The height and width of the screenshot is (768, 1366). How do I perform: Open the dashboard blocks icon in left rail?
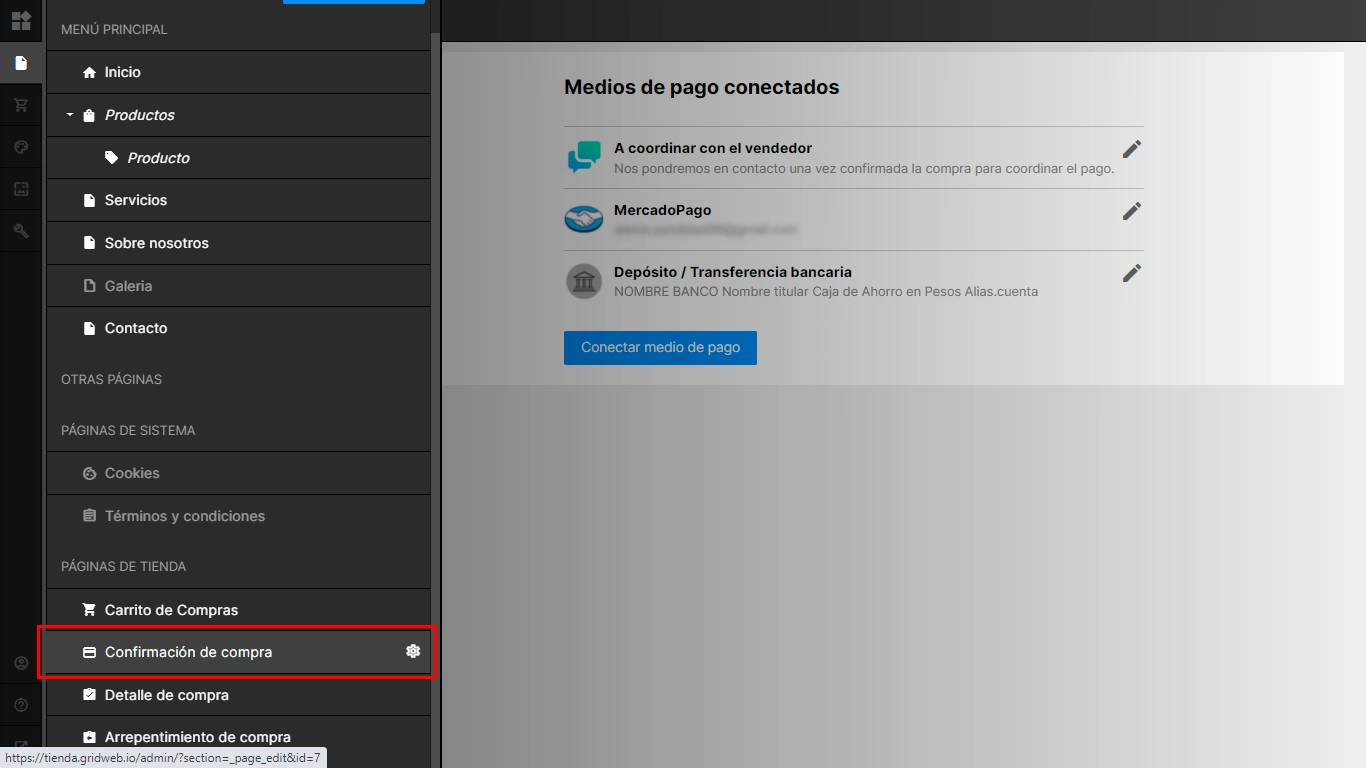[x=21, y=21]
